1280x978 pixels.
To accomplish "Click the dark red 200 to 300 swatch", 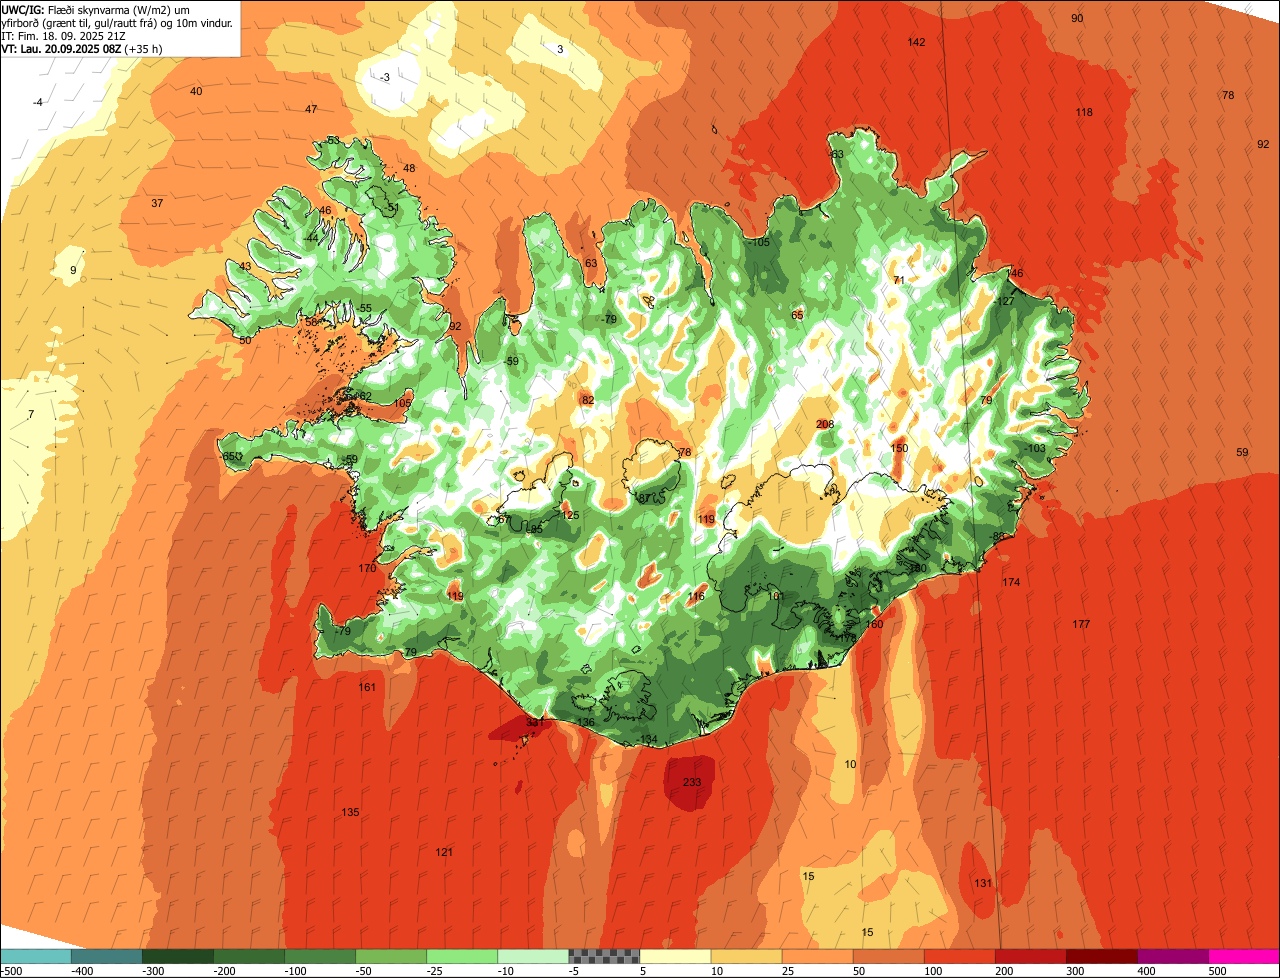I will click(x=1030, y=956).
